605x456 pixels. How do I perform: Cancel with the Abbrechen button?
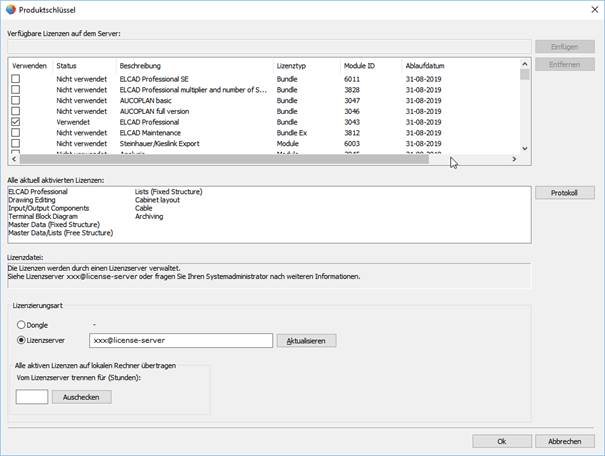[564, 441]
